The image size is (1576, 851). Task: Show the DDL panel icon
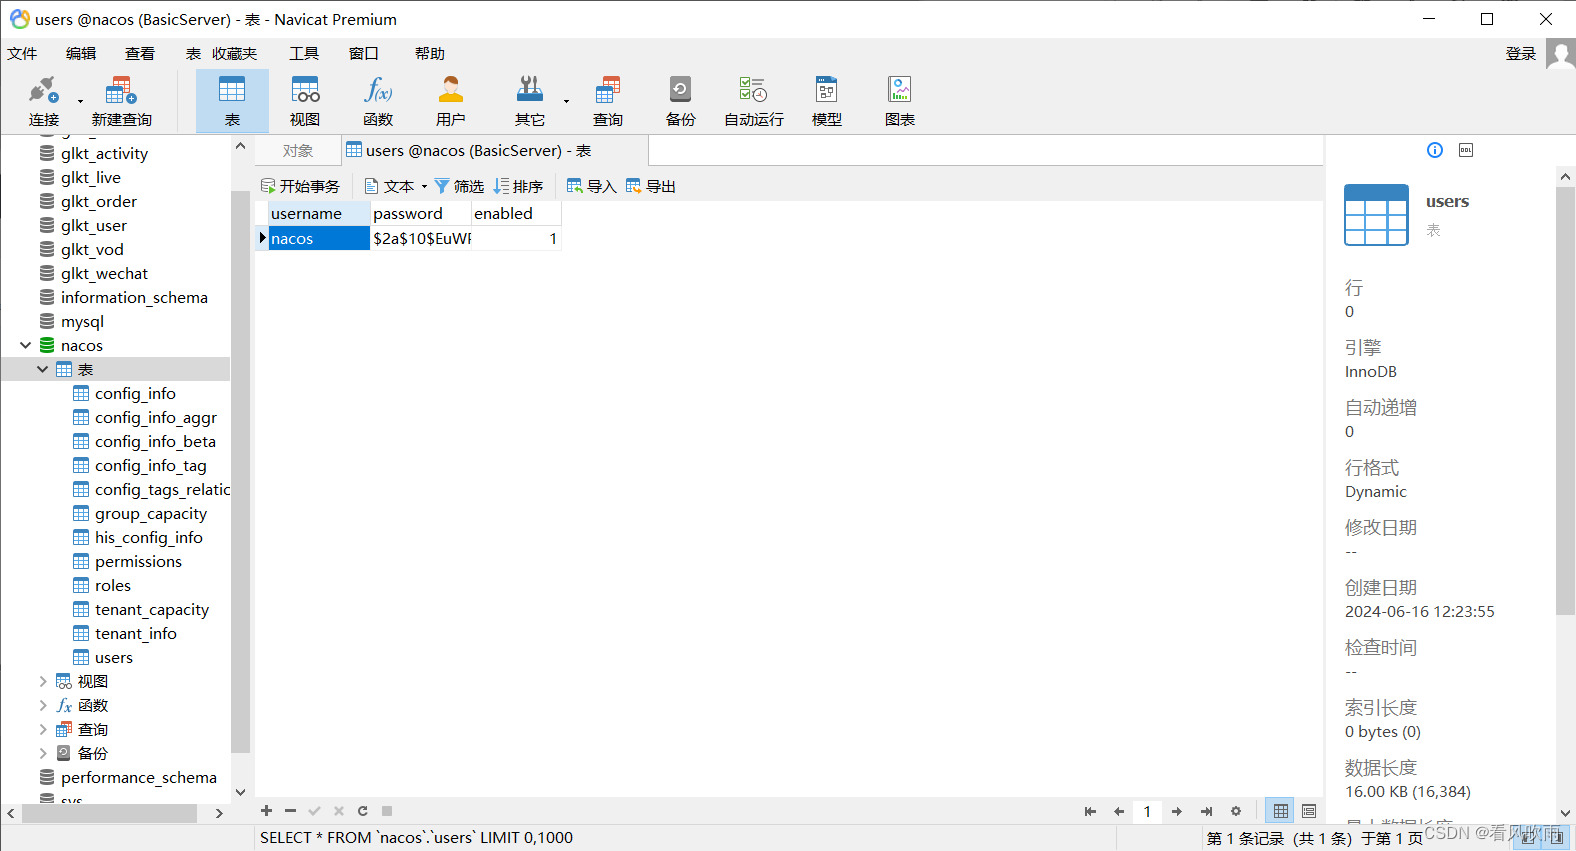[x=1466, y=150]
